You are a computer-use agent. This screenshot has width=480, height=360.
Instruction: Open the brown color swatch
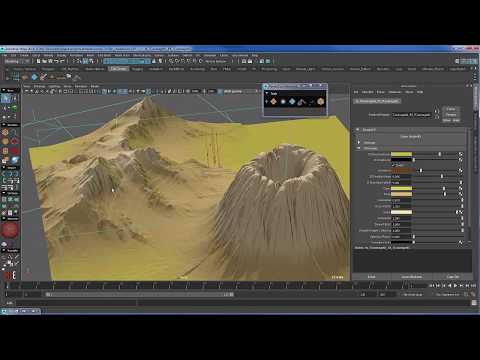tap(401, 171)
